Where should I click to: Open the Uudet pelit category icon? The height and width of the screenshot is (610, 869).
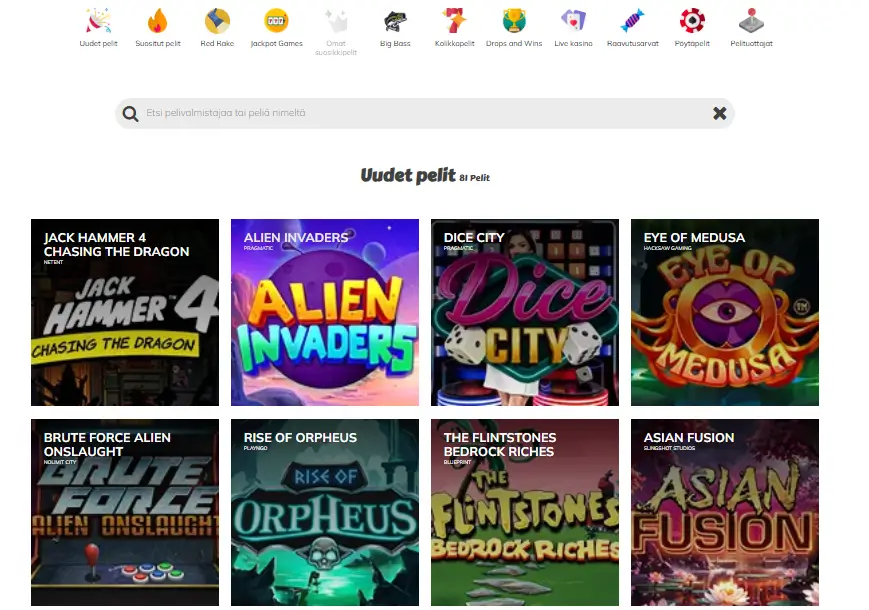pyautogui.click(x=99, y=21)
